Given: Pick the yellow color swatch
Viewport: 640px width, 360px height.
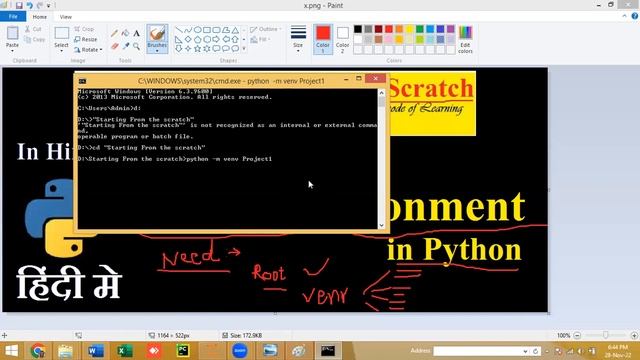Looking at the screenshot, I should coord(409,29).
